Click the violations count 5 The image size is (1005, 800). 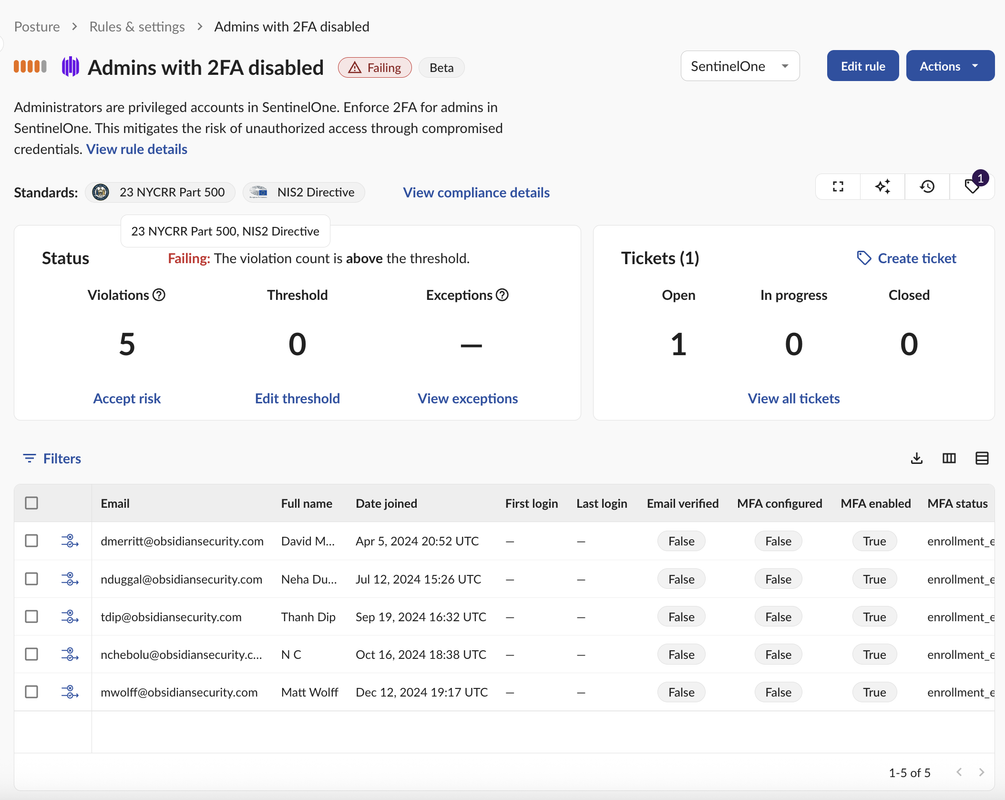127,344
